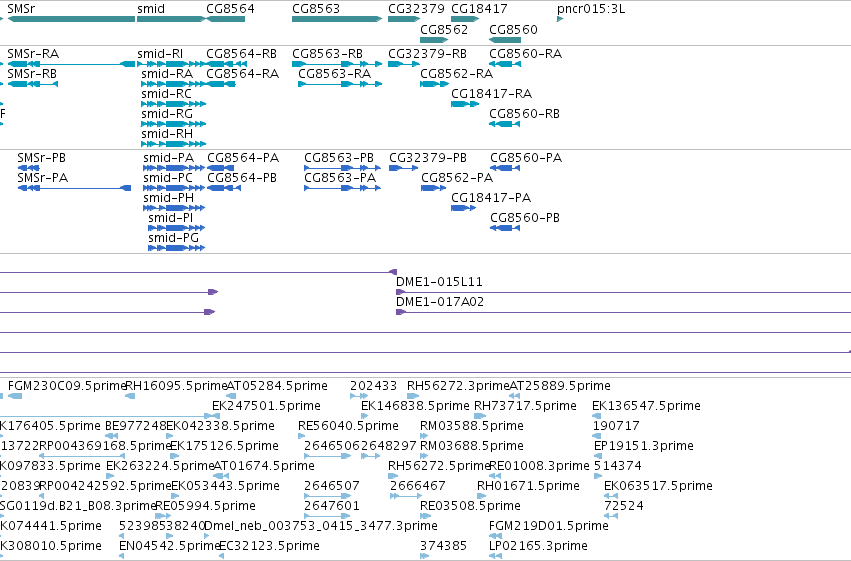Select EST RM03588.5prime
This screenshot has height=561, width=851.
tap(472, 426)
